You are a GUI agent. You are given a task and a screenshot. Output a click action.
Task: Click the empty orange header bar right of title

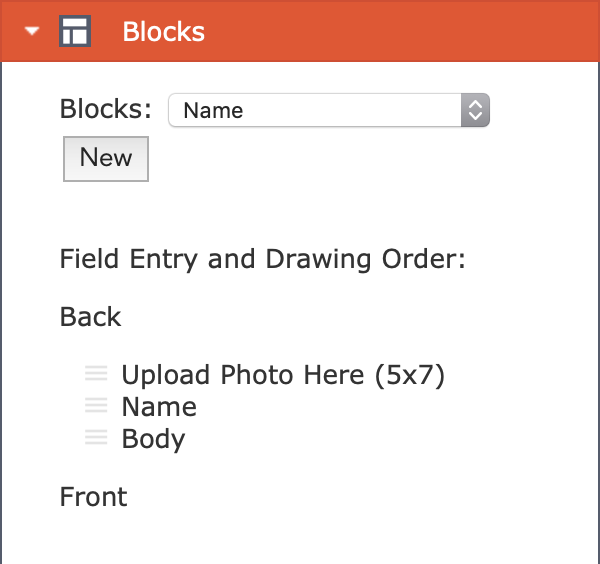click(402, 31)
